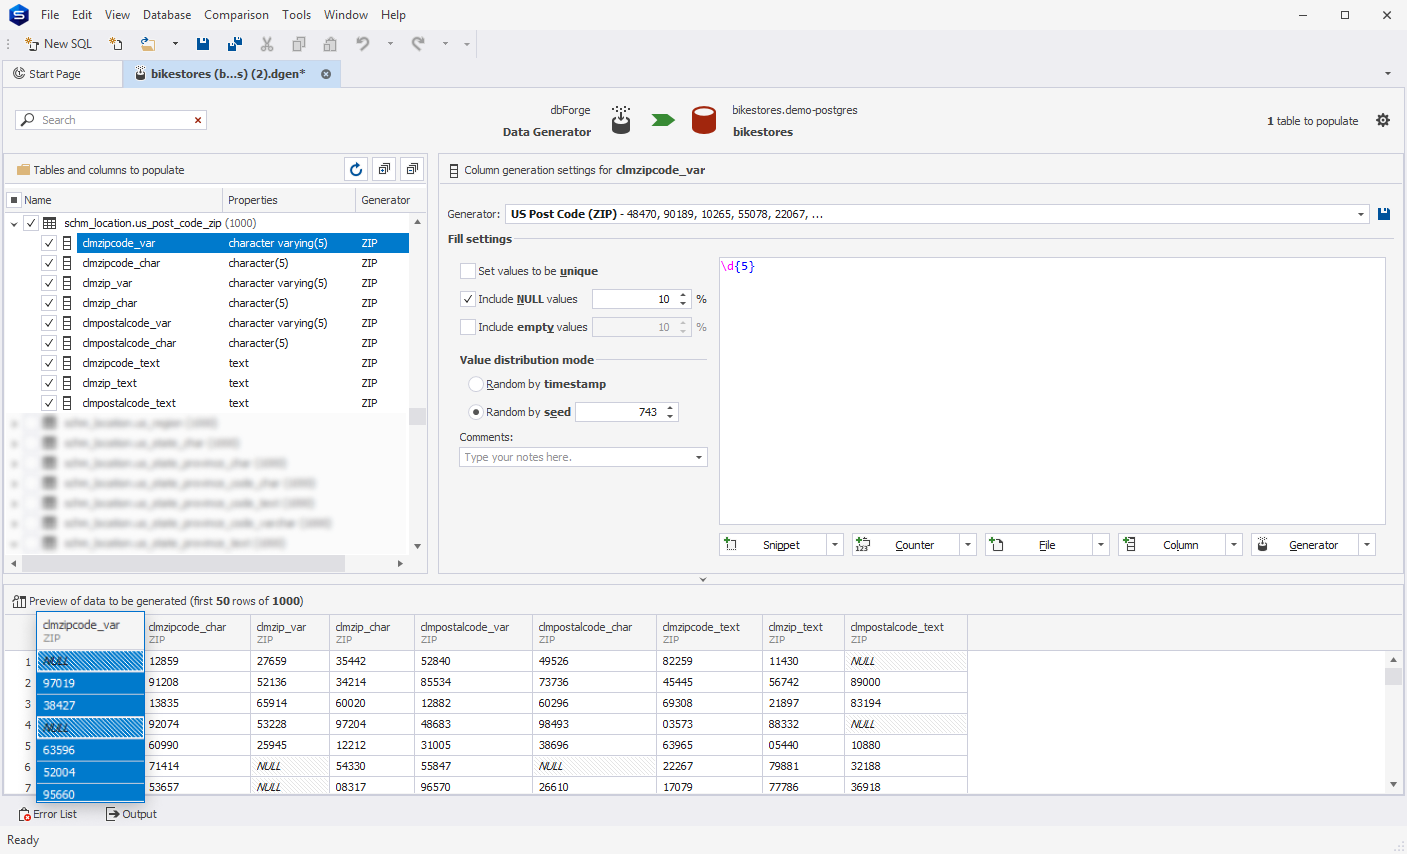Uncheck the clmzip_var column checkbox

48,283
